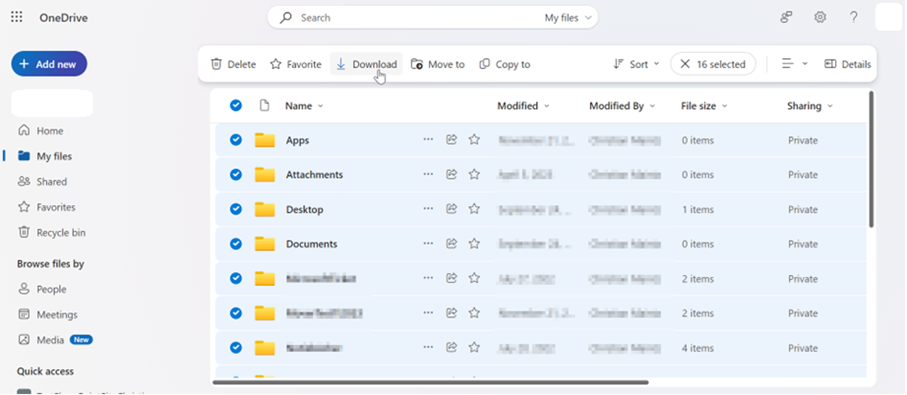Share the Documents folder
The height and width of the screenshot is (395, 907).
click(451, 243)
